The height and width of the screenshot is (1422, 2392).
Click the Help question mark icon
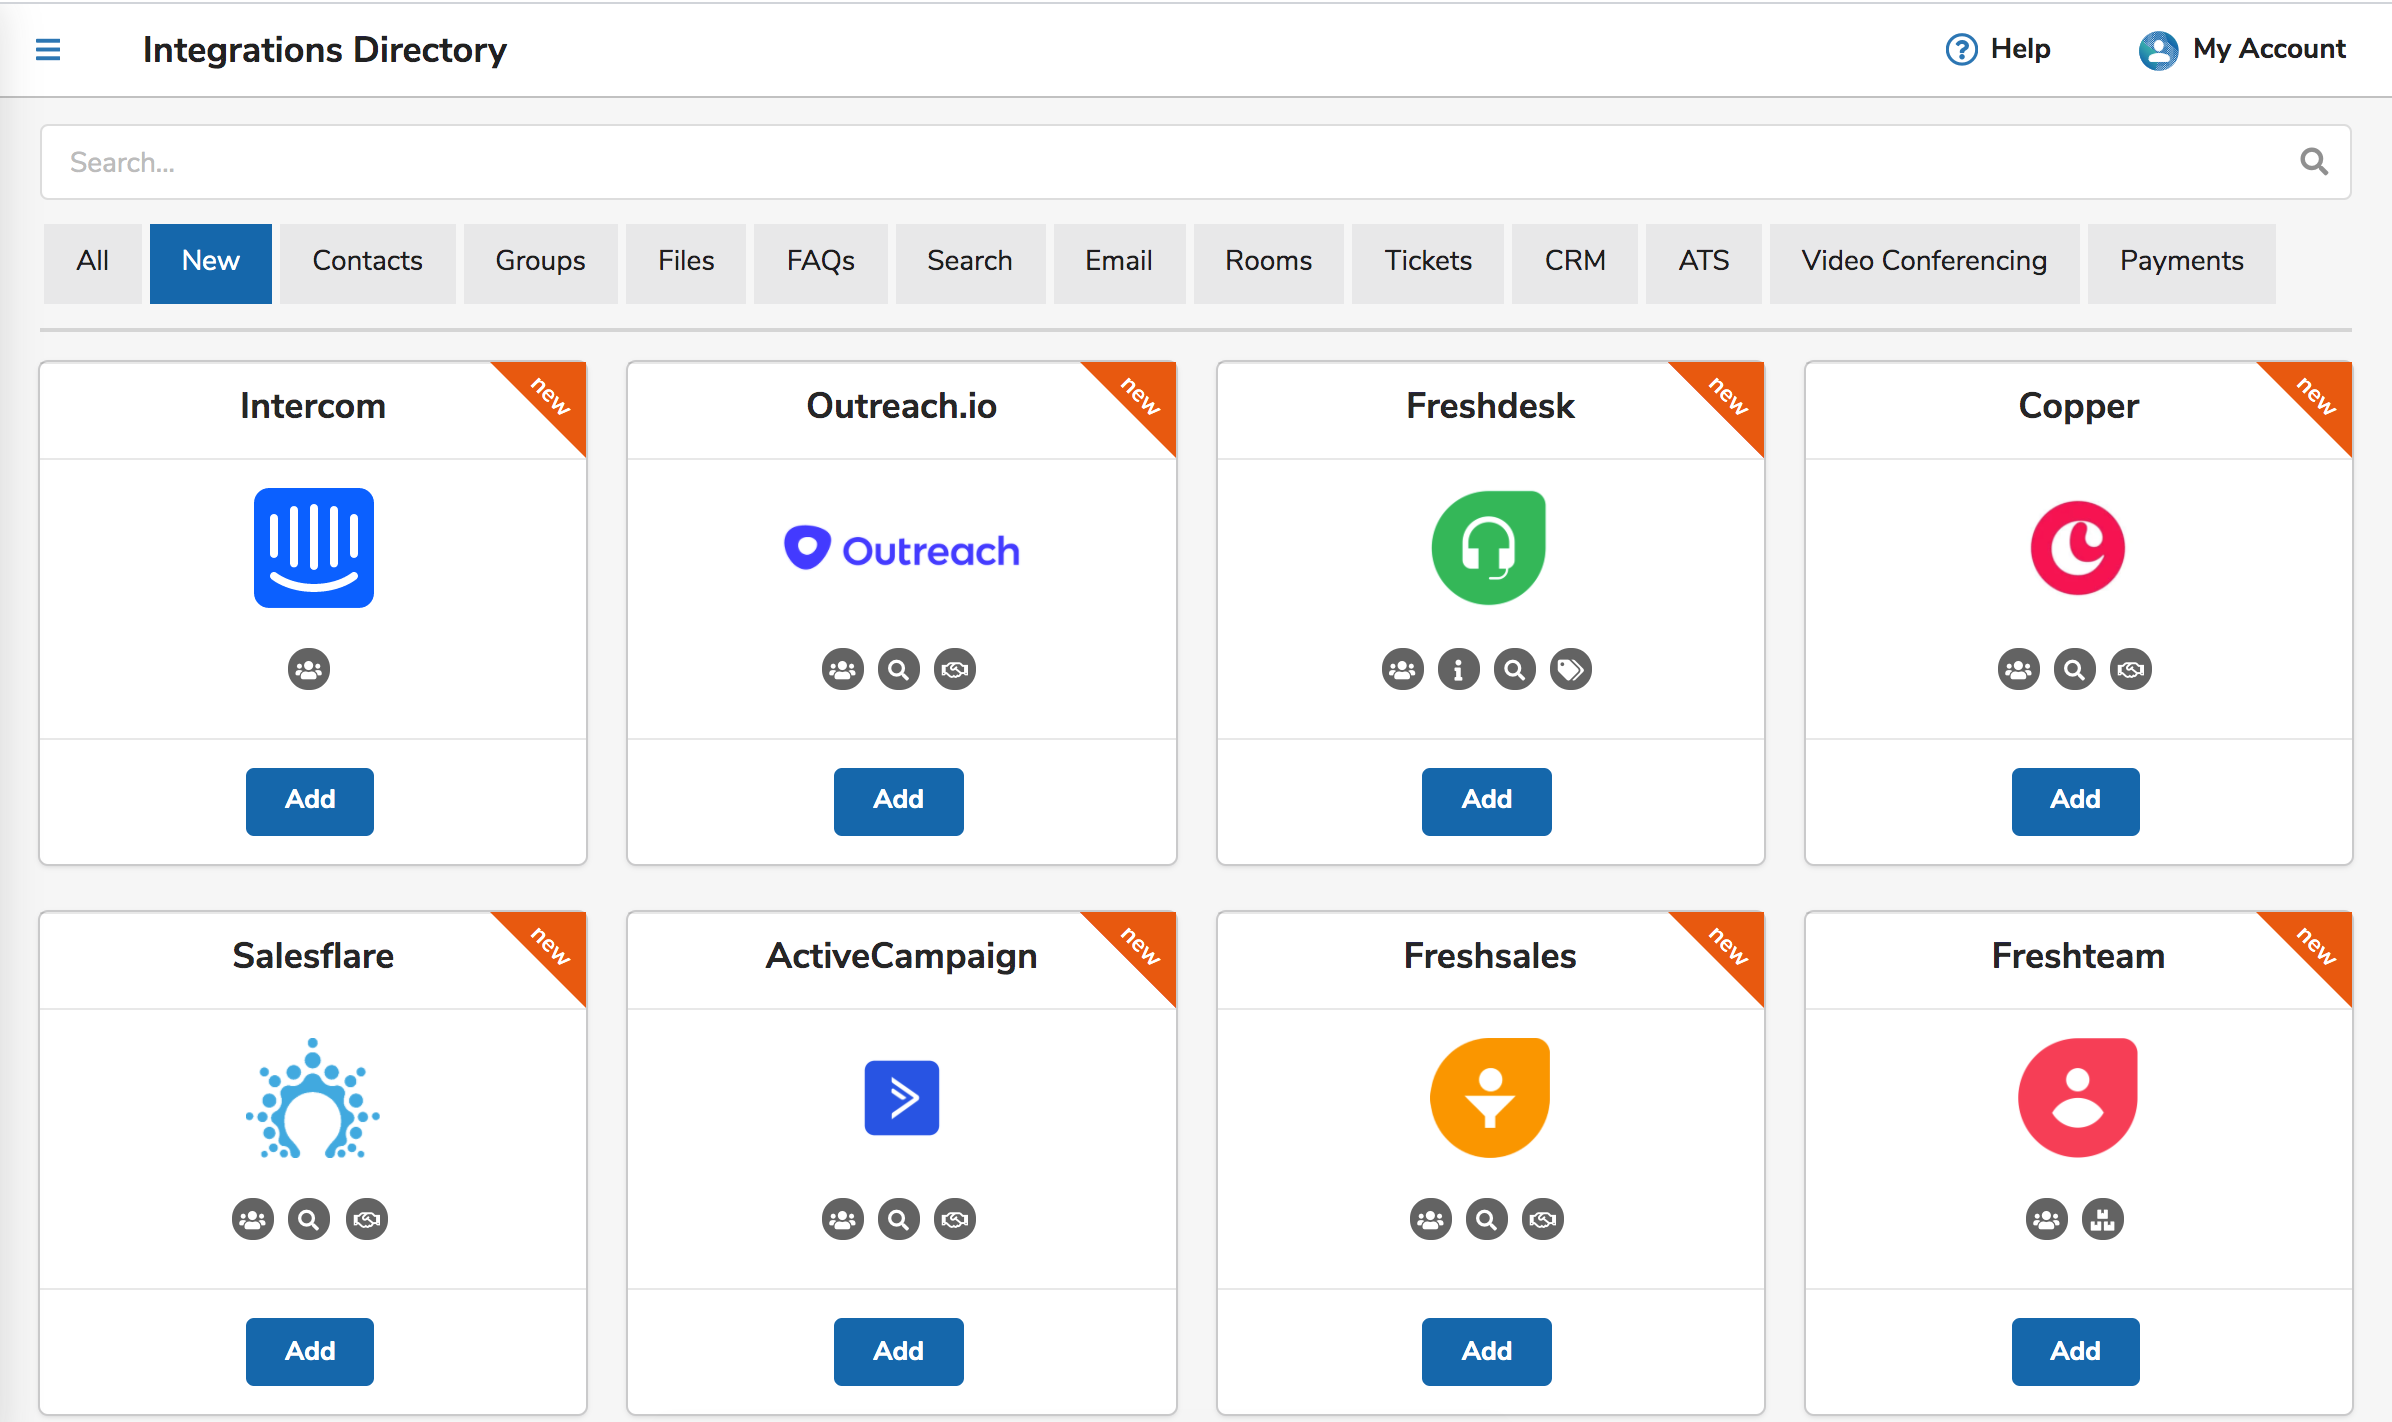pos(1961,49)
